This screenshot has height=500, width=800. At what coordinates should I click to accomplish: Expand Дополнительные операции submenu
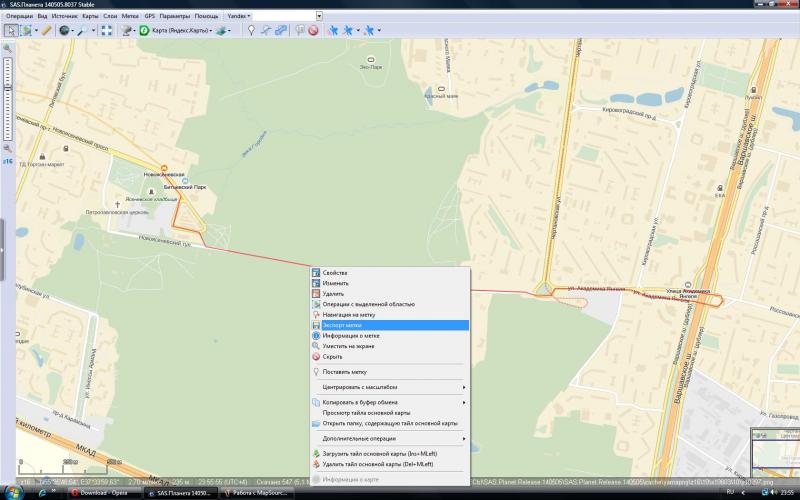pos(390,439)
